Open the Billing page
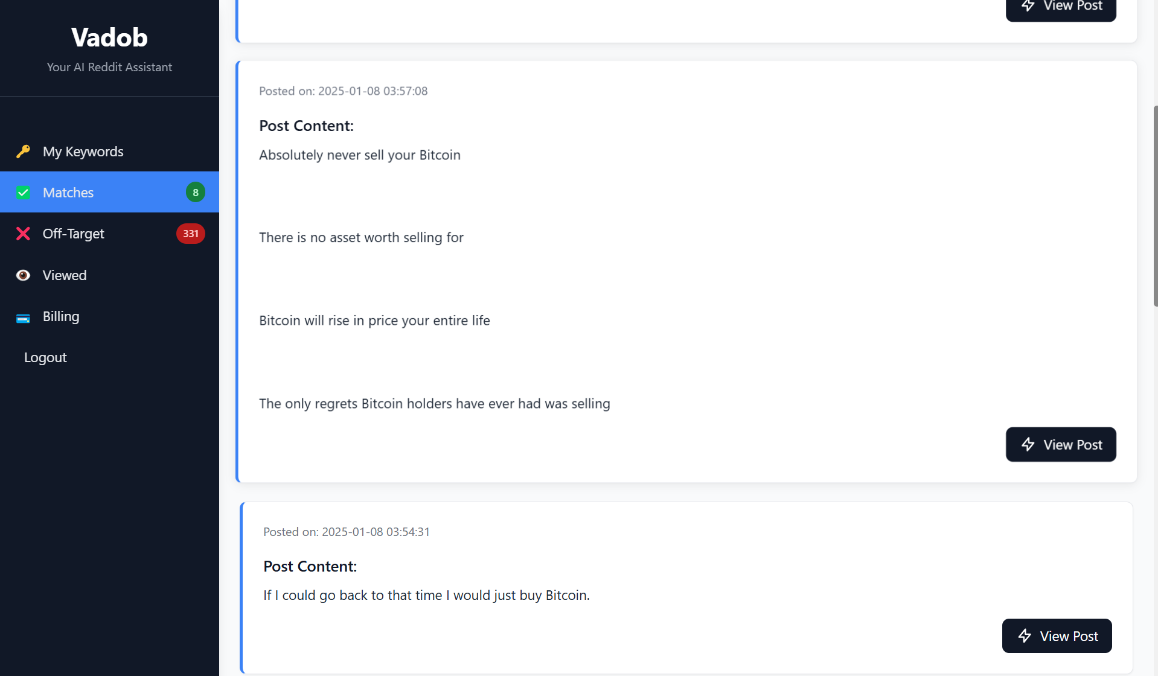This screenshot has width=1158, height=676. 109,316
